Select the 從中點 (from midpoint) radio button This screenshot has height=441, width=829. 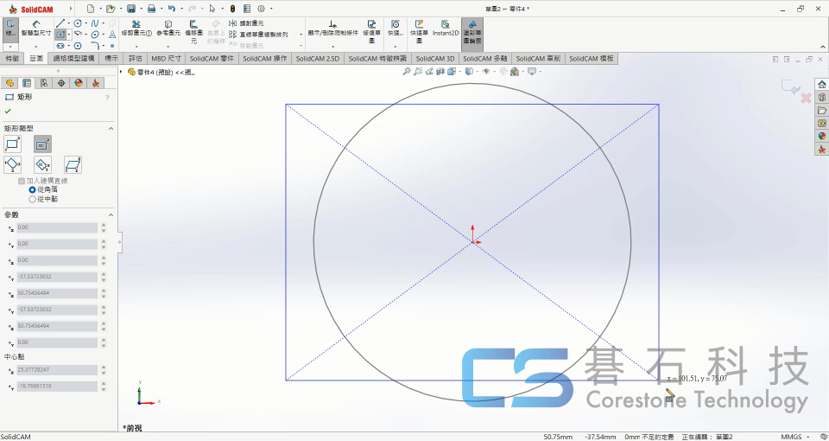(33, 199)
